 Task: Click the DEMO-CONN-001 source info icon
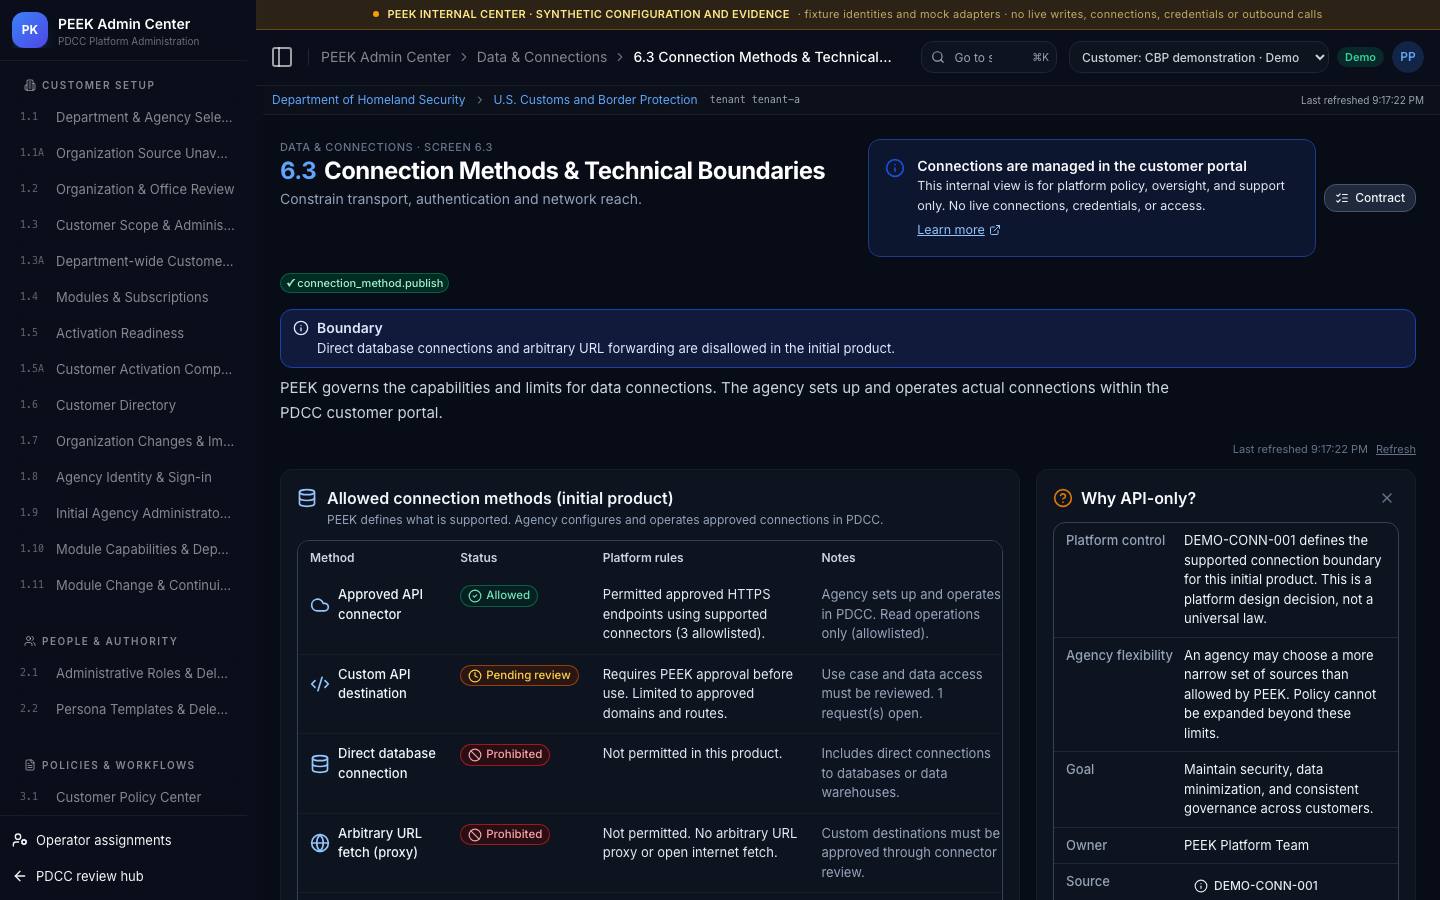(x=1201, y=886)
